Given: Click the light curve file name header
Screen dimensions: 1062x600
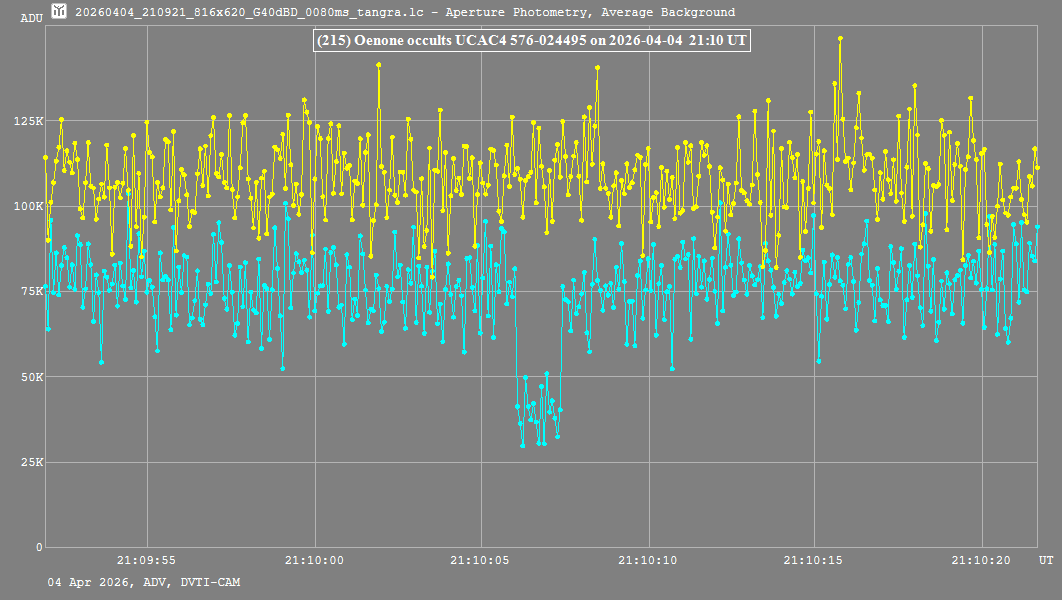Looking at the screenshot, I should coord(405,13).
